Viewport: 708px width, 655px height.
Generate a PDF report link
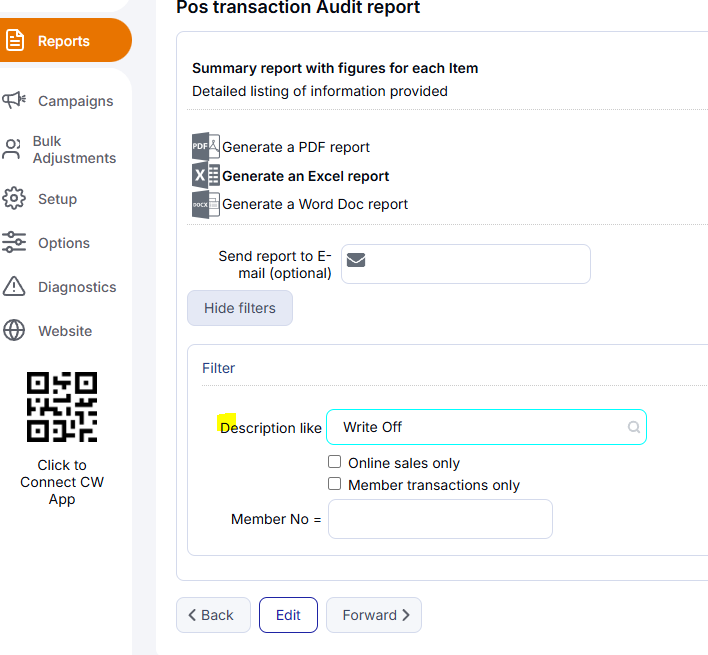pos(296,147)
